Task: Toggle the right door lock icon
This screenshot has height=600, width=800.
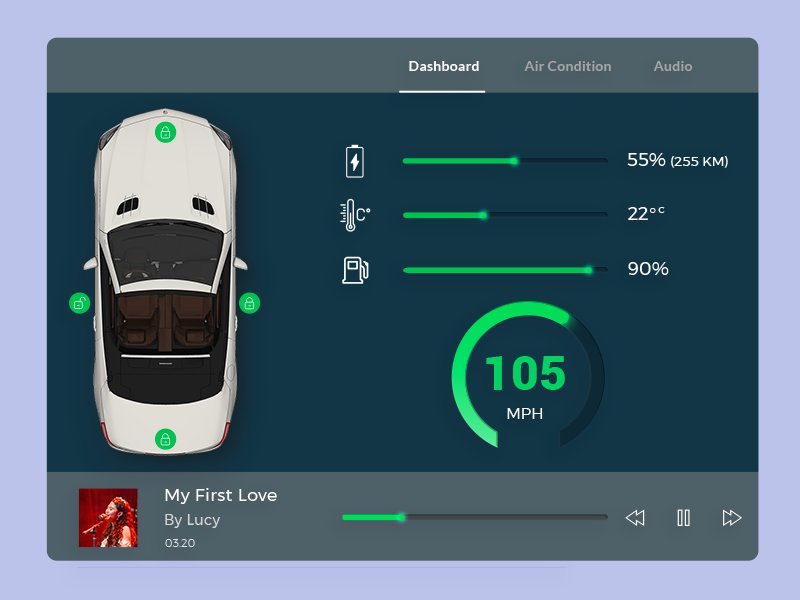Action: [x=249, y=304]
